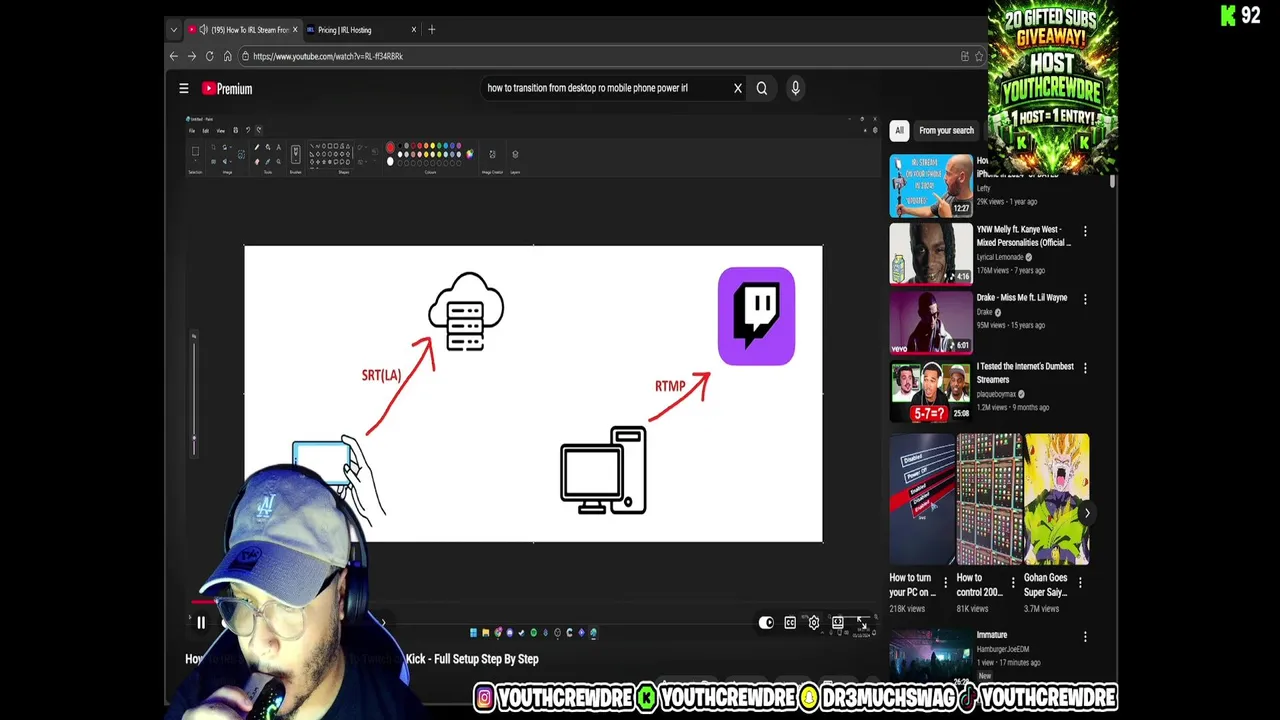1280x720 pixels.
Task: Run the YouTube search with the magnifier button
Action: point(762,88)
